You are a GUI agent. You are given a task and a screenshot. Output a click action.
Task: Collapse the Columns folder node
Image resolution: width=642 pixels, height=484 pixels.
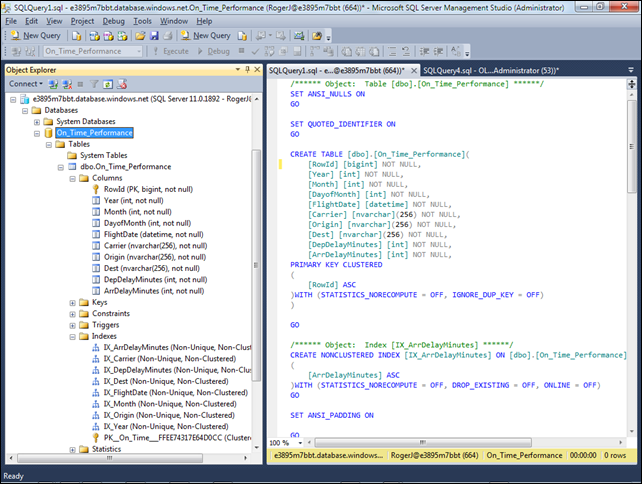72,179
